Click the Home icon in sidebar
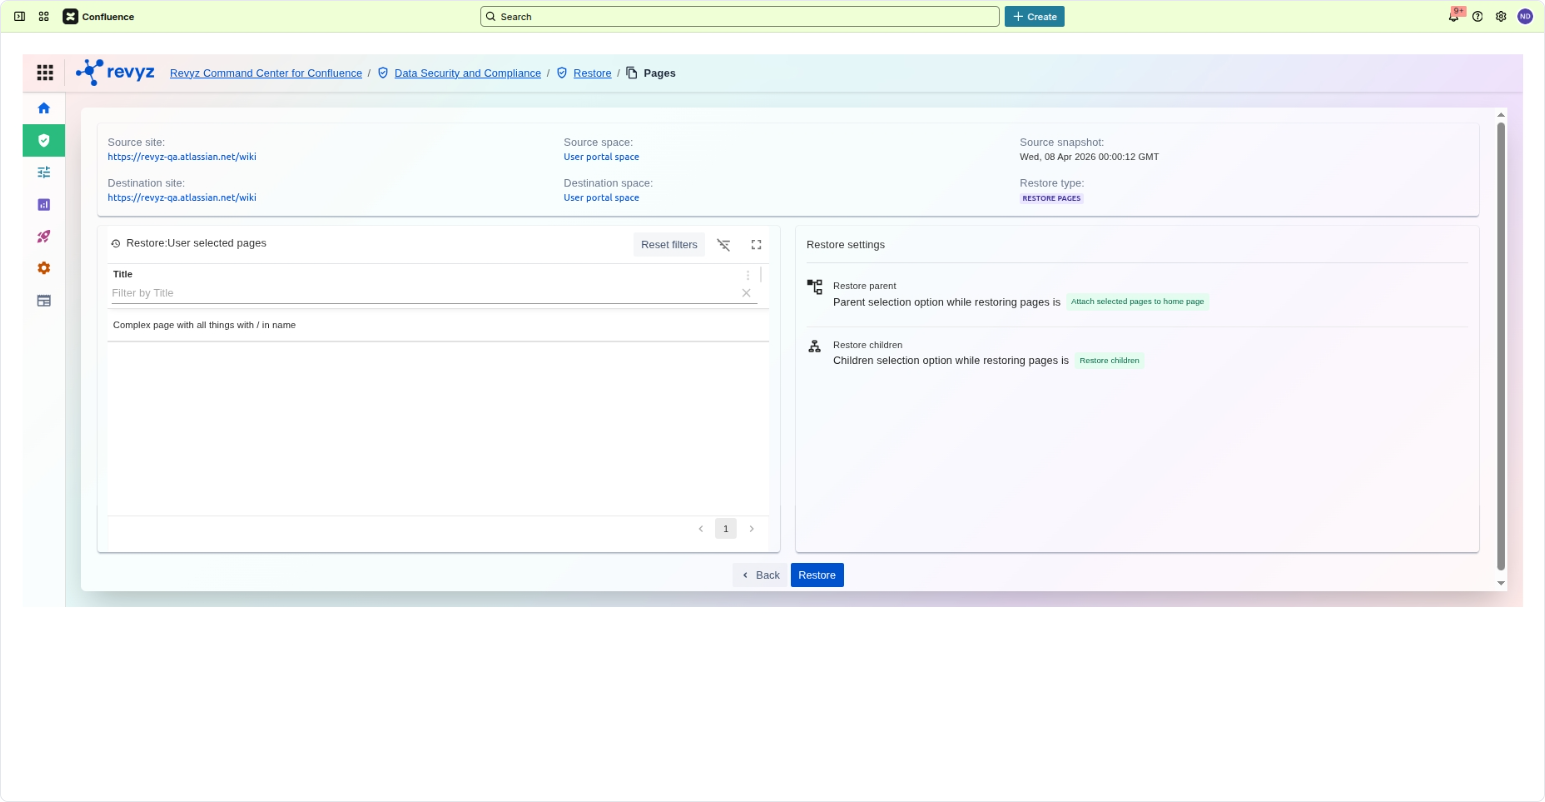 (x=44, y=108)
